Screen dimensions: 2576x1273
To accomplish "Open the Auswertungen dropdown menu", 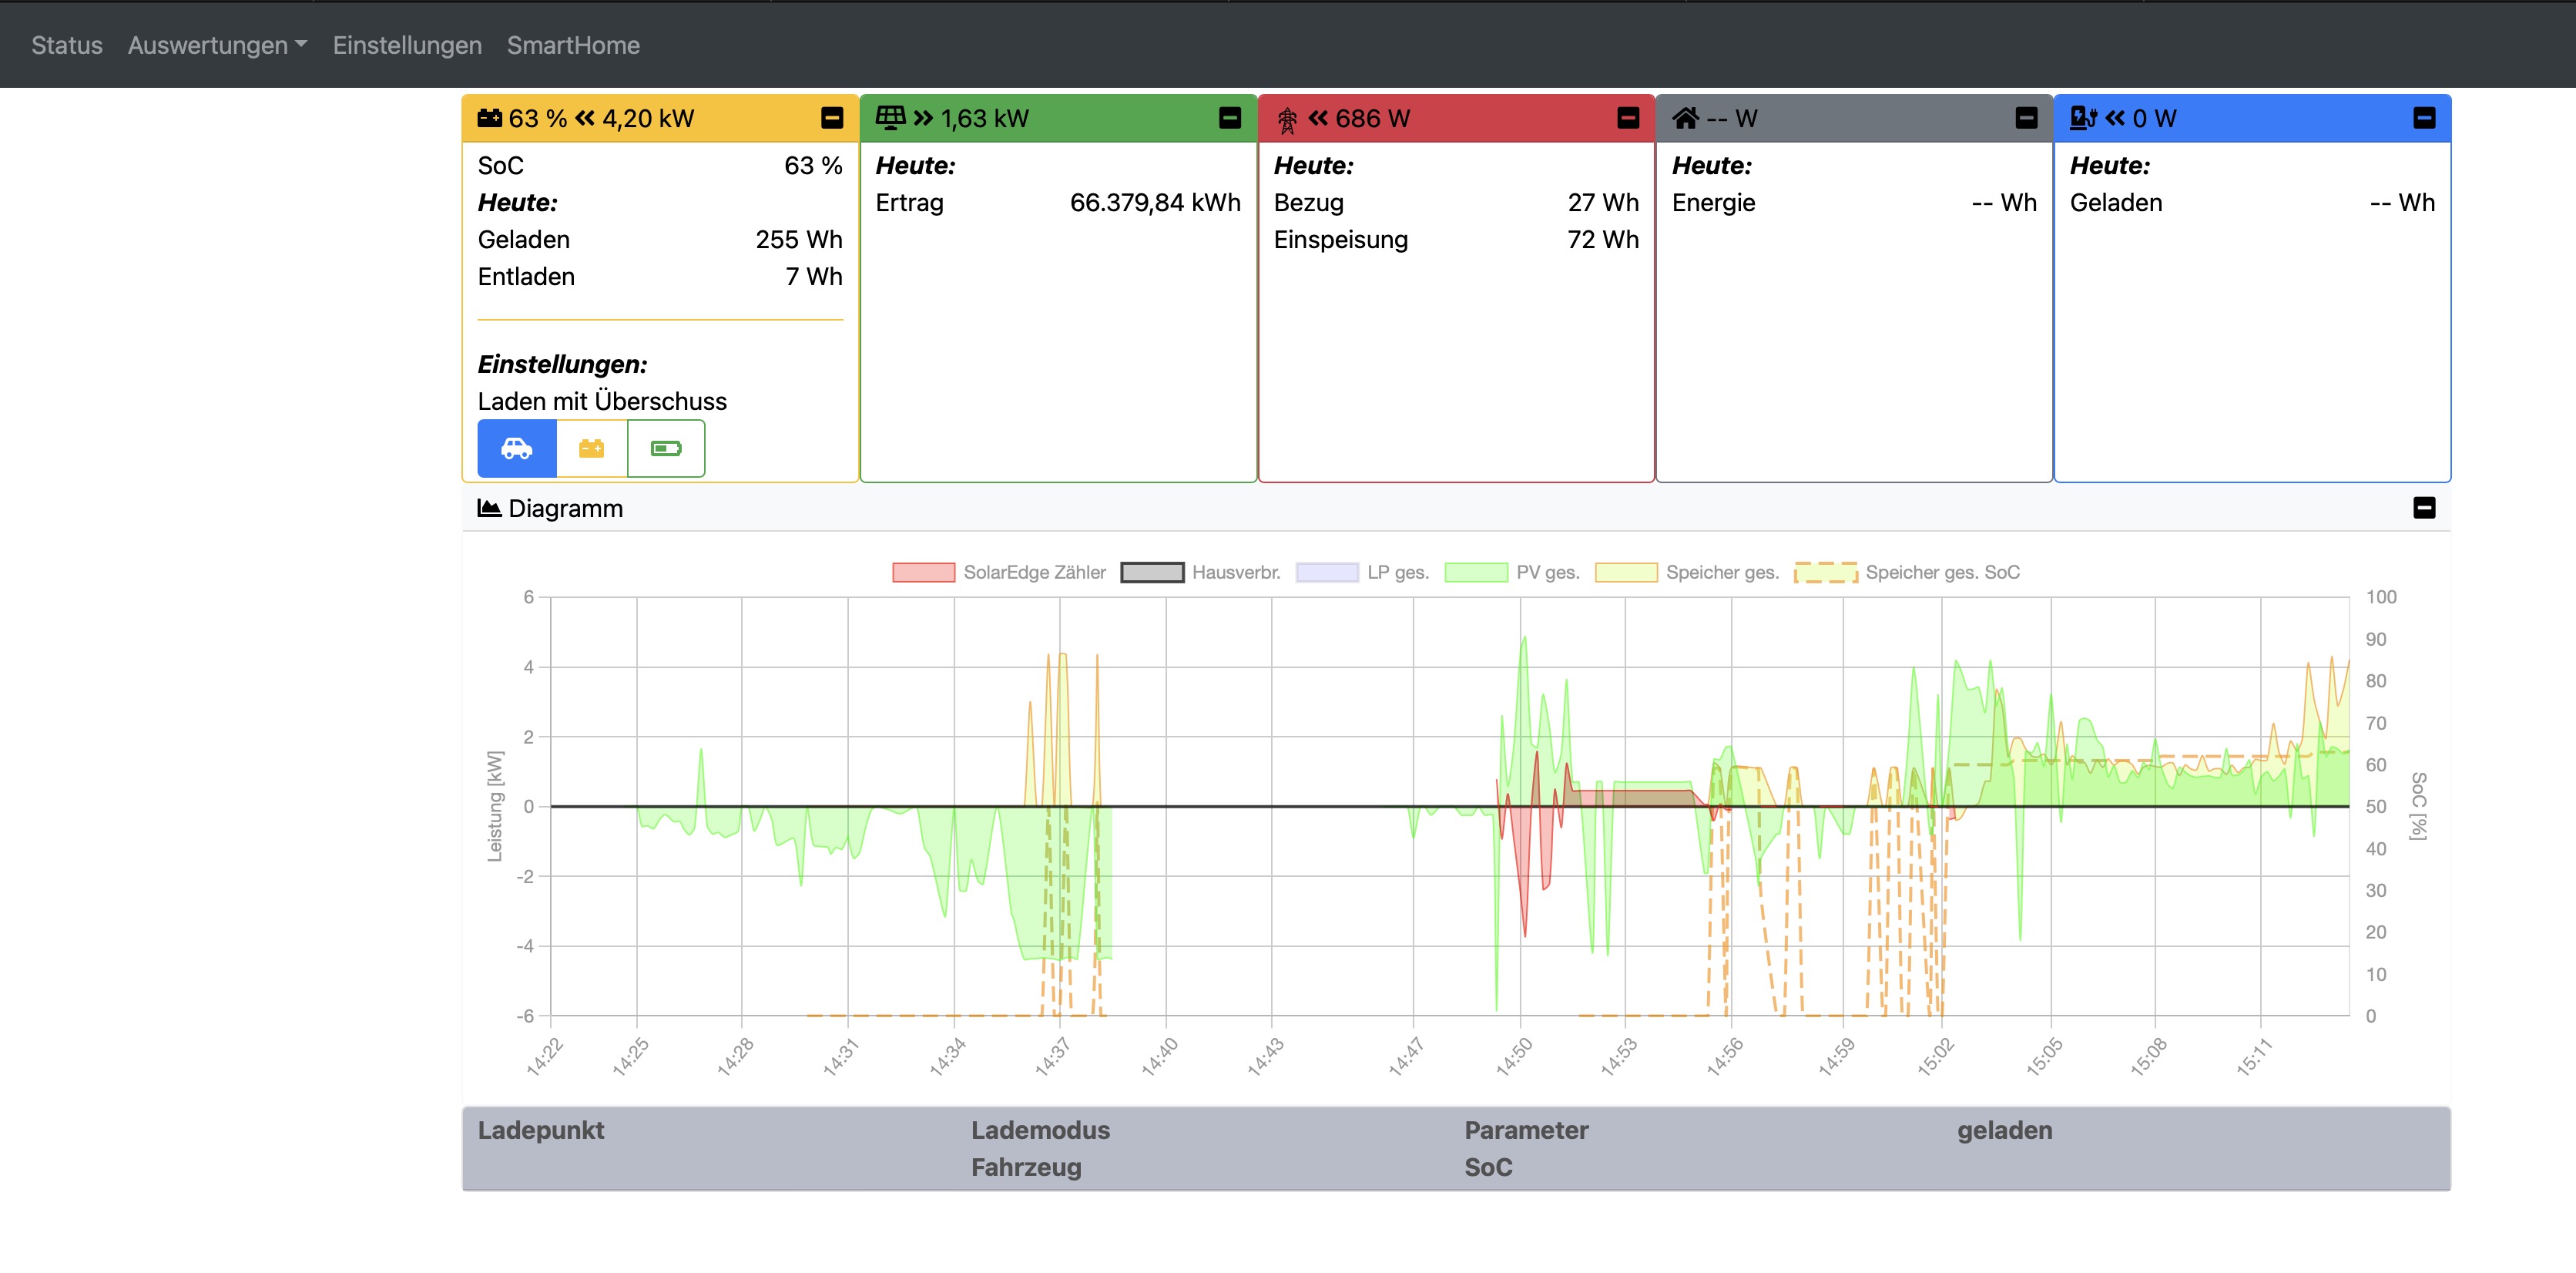I will [217, 45].
